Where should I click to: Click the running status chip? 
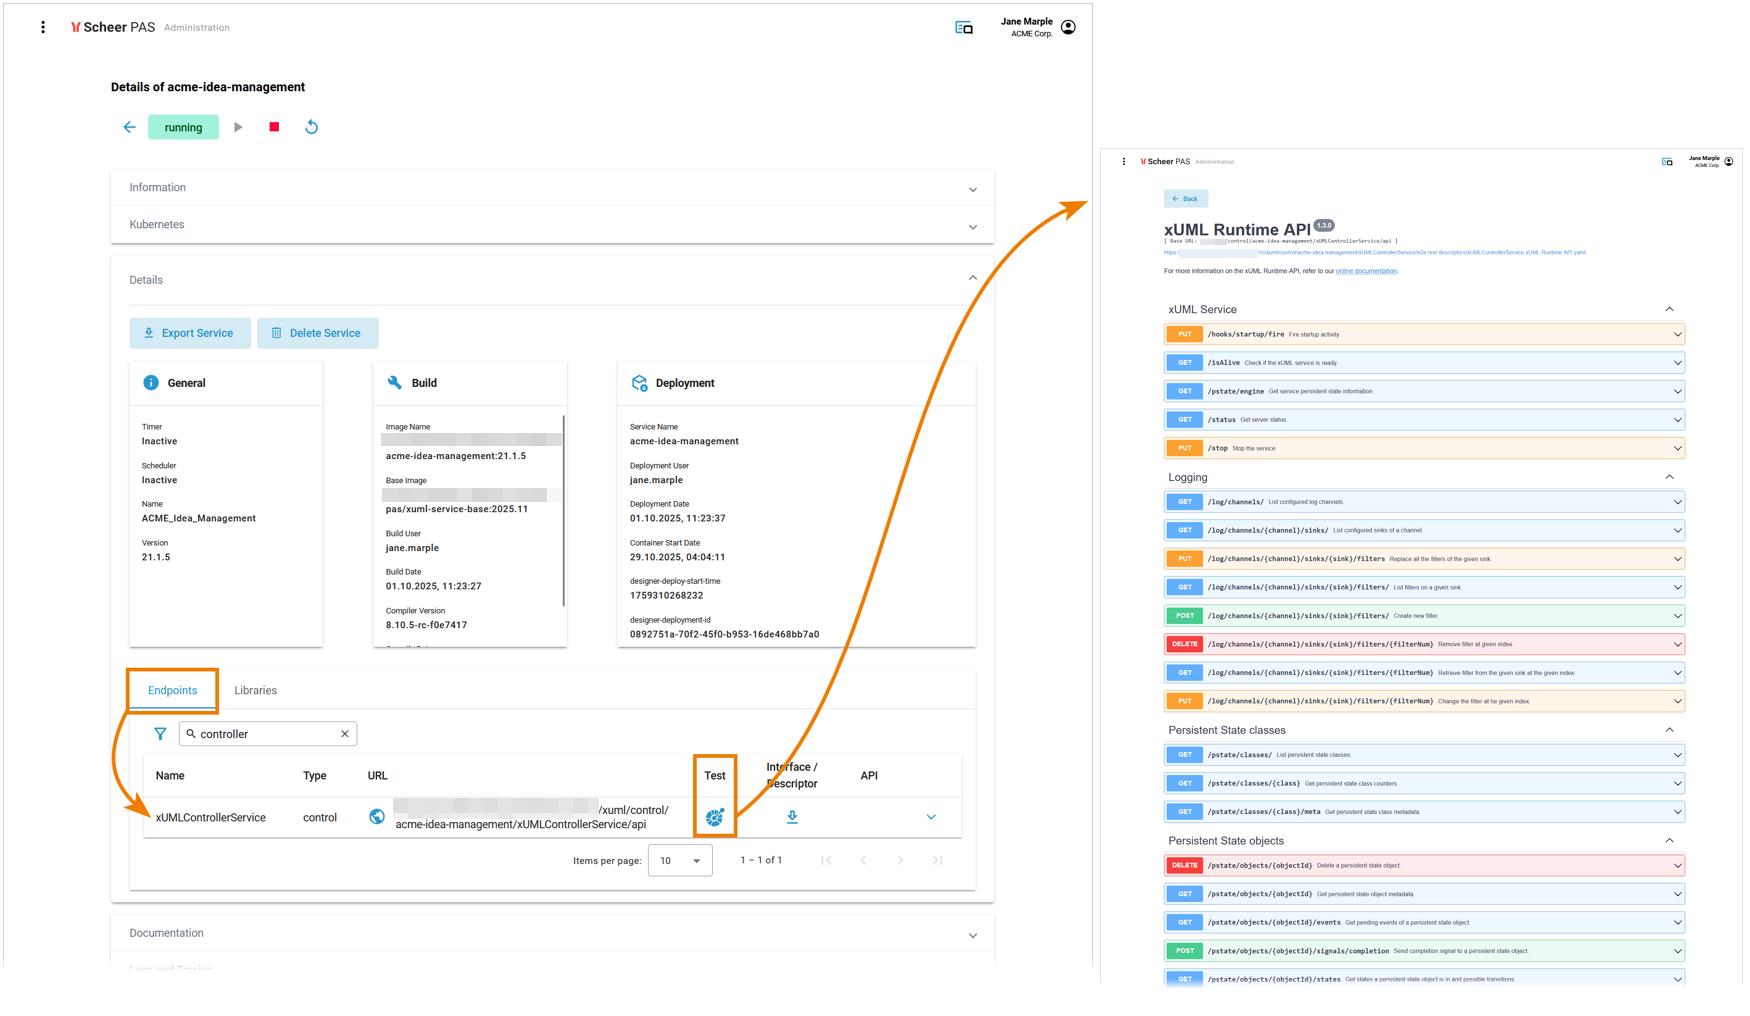(183, 127)
